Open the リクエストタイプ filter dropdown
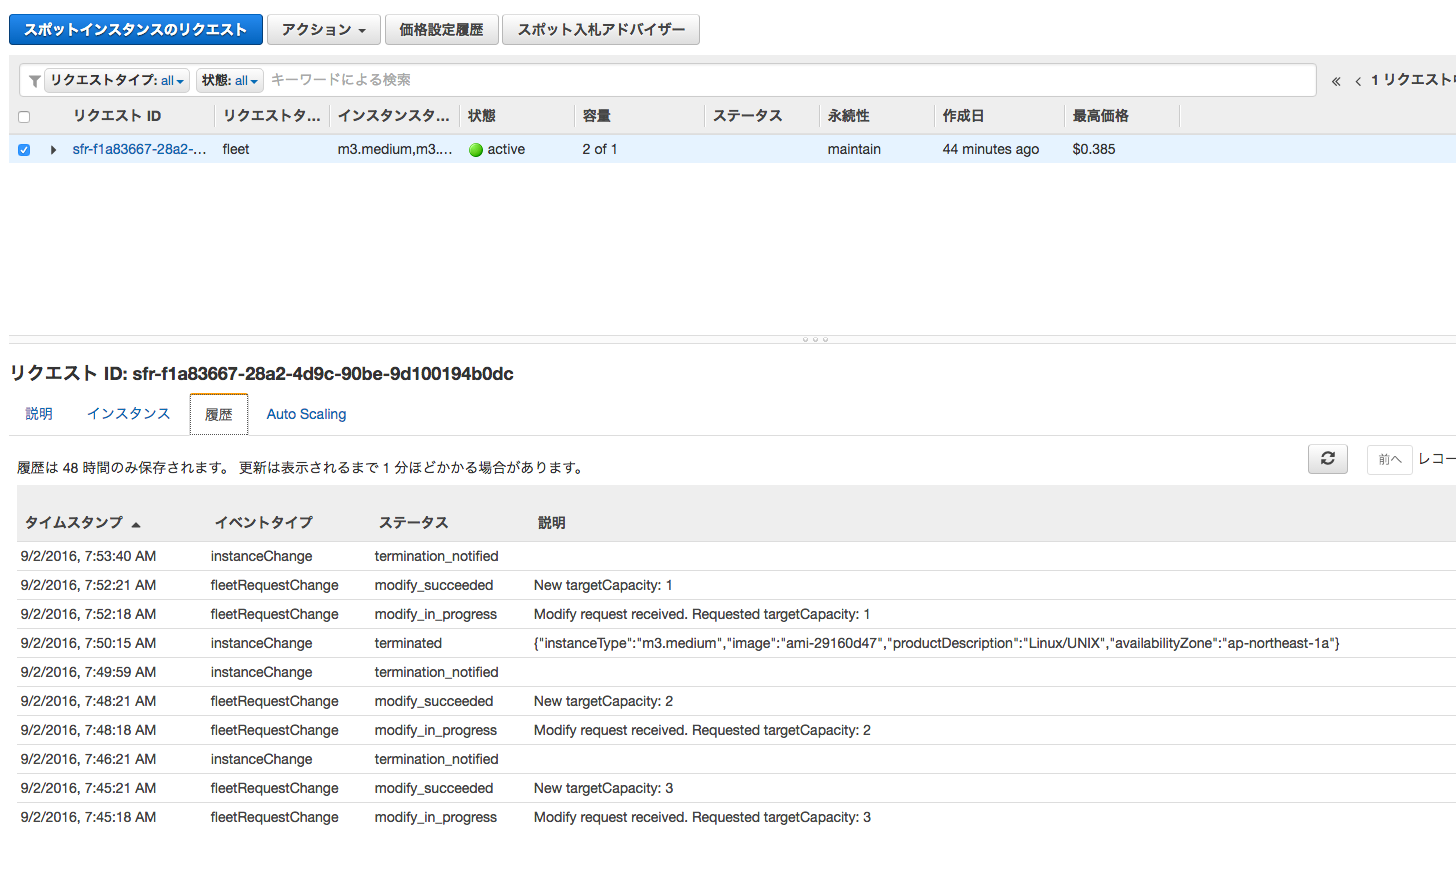This screenshot has width=1456, height=876. tap(117, 80)
